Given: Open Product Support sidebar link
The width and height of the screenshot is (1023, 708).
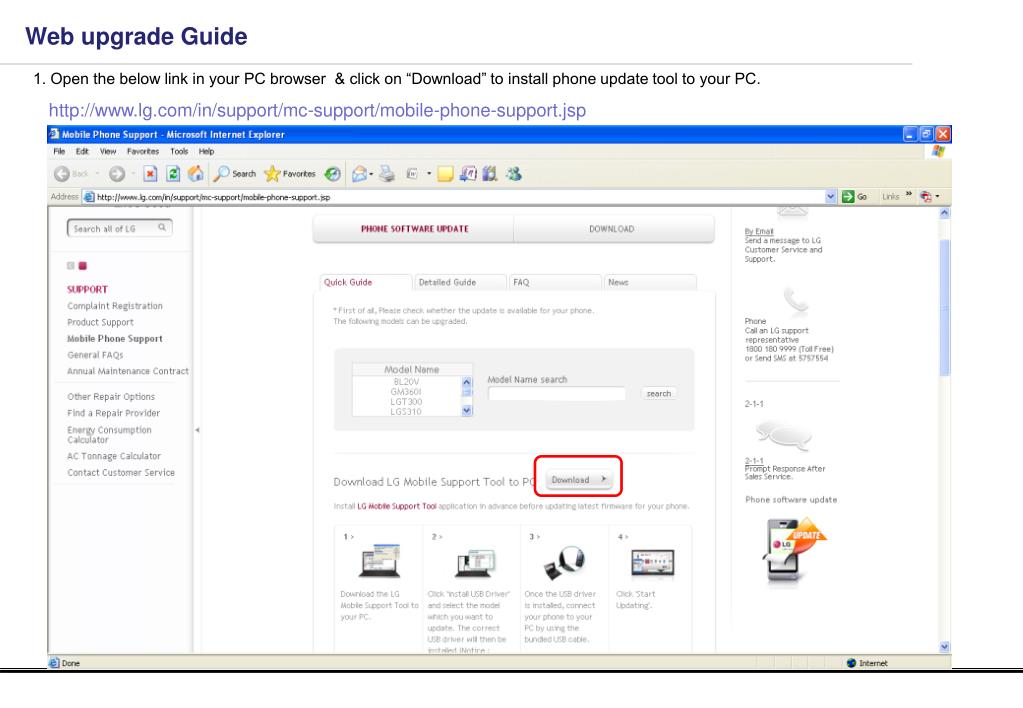Looking at the screenshot, I should [x=100, y=322].
